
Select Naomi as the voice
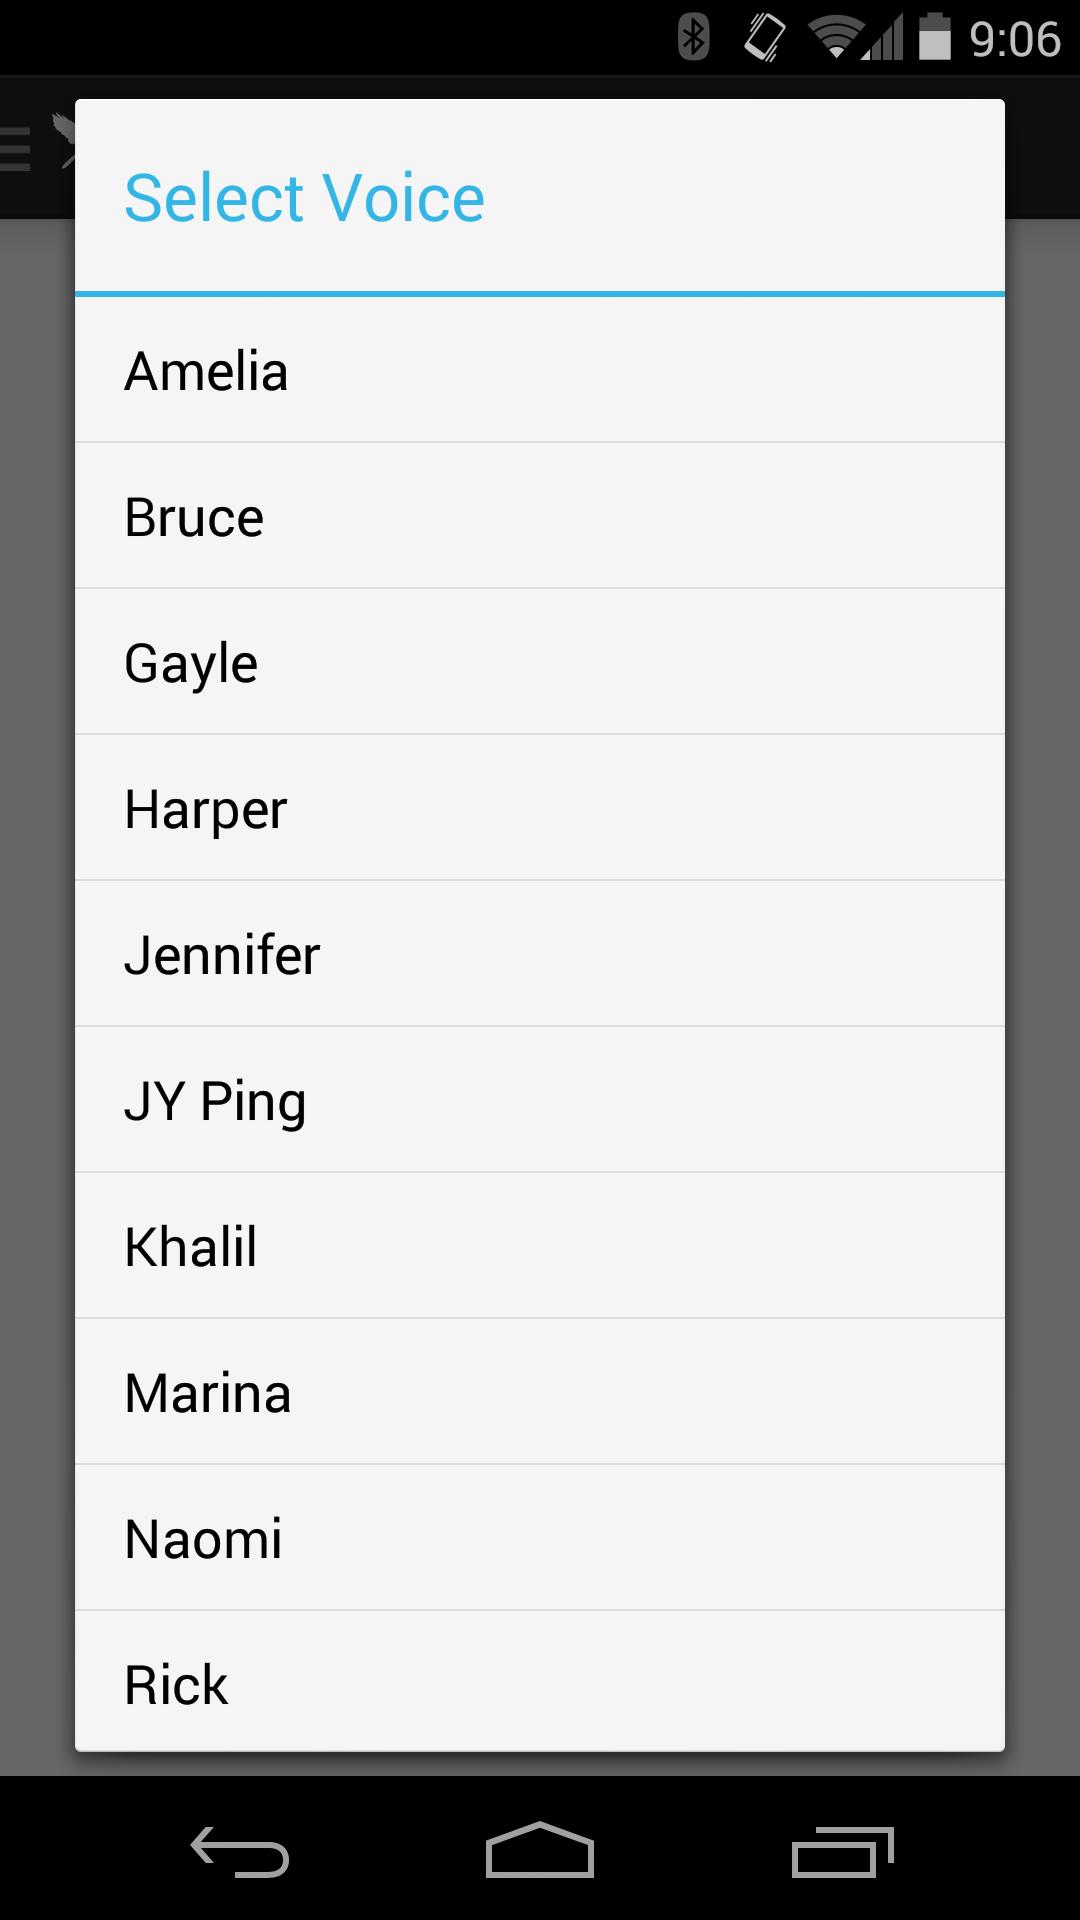point(540,1539)
